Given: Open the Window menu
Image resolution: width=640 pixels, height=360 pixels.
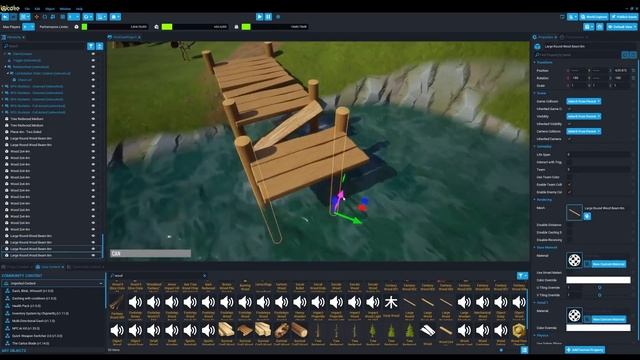Looking at the screenshot, I should point(65,9).
